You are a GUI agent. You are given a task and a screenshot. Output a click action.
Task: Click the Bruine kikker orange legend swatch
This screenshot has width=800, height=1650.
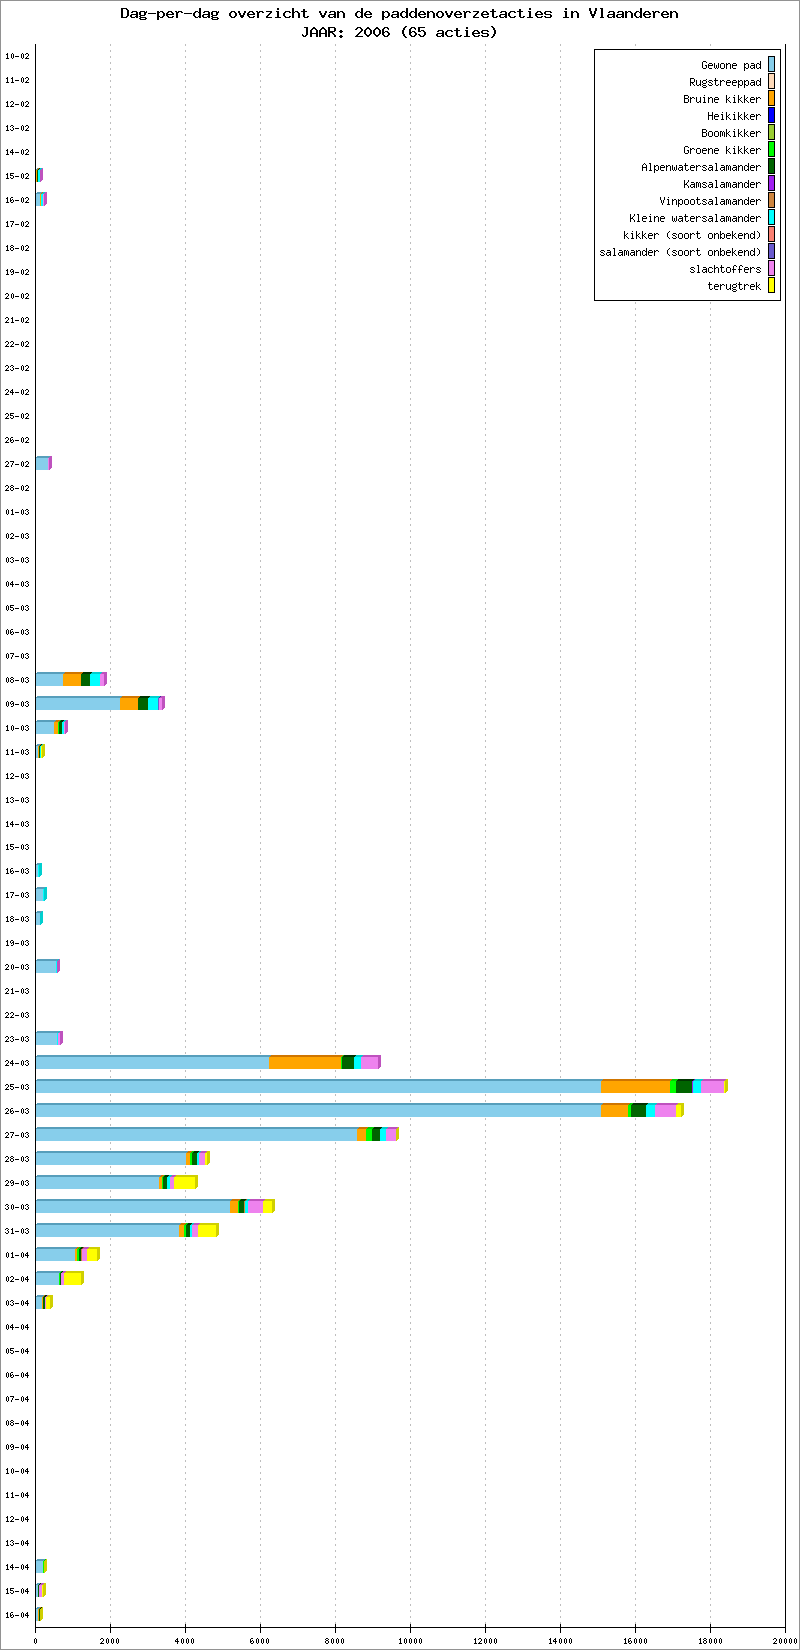(x=771, y=99)
